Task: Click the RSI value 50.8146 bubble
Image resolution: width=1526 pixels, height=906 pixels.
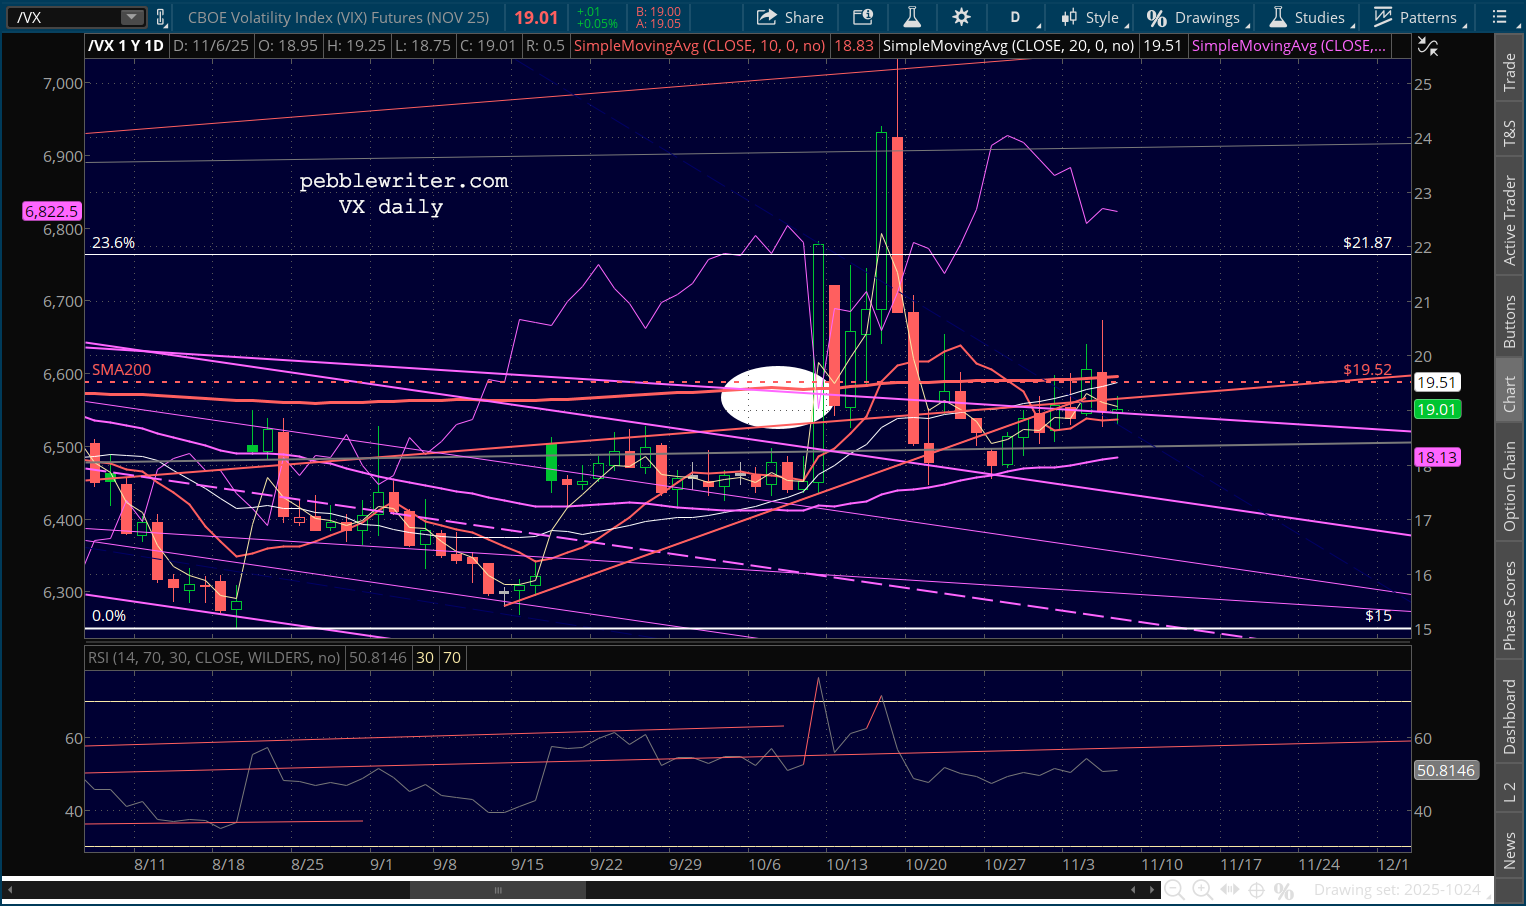Action: coord(1445,770)
